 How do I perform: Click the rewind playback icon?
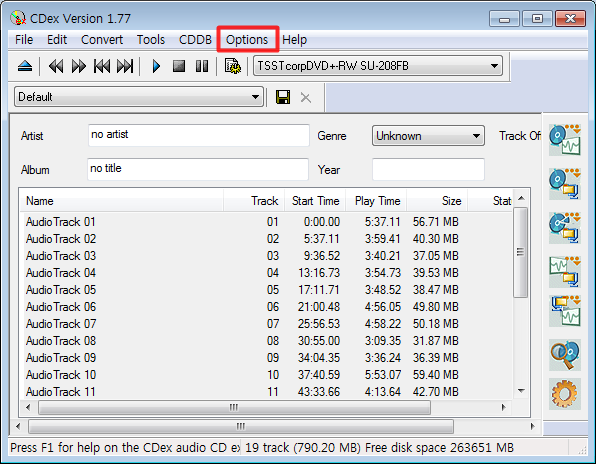56,67
